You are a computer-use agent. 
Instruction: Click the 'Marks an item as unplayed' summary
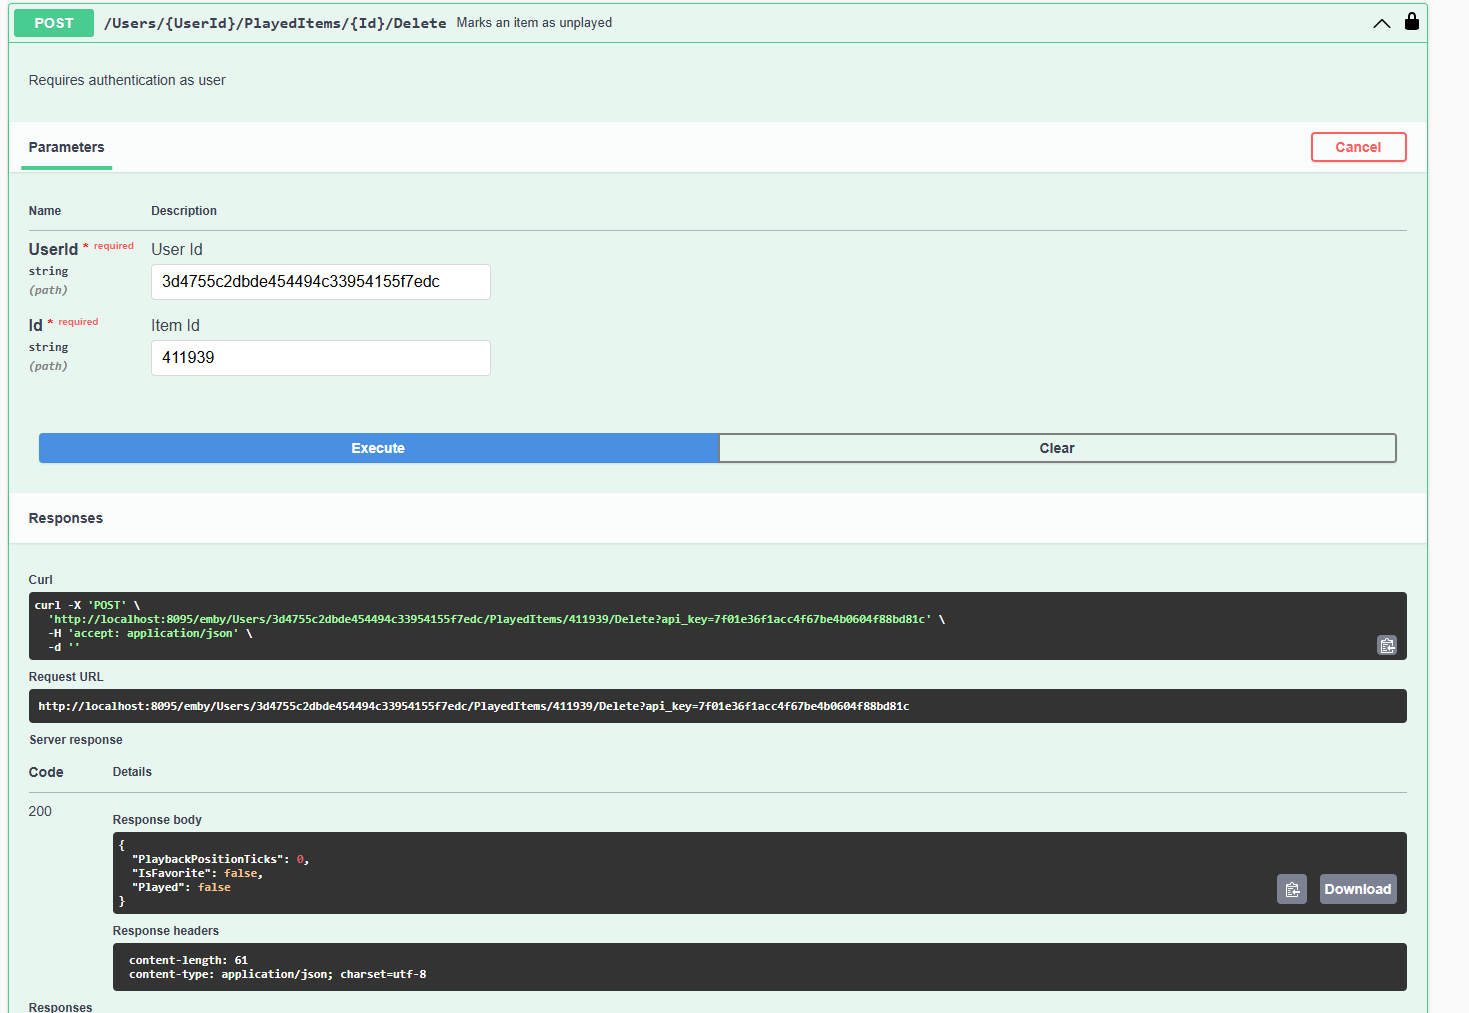534,23
